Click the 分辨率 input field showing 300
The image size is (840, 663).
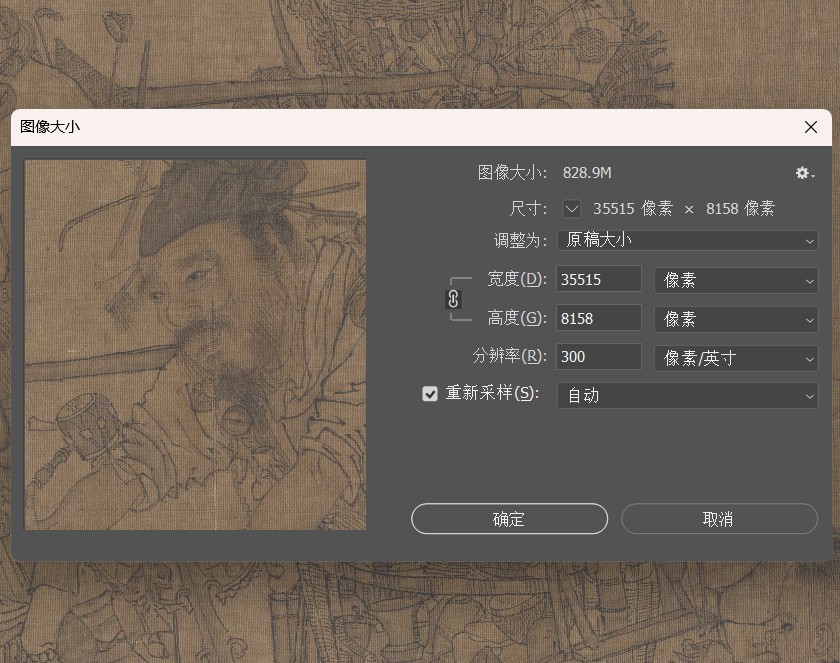pos(599,357)
